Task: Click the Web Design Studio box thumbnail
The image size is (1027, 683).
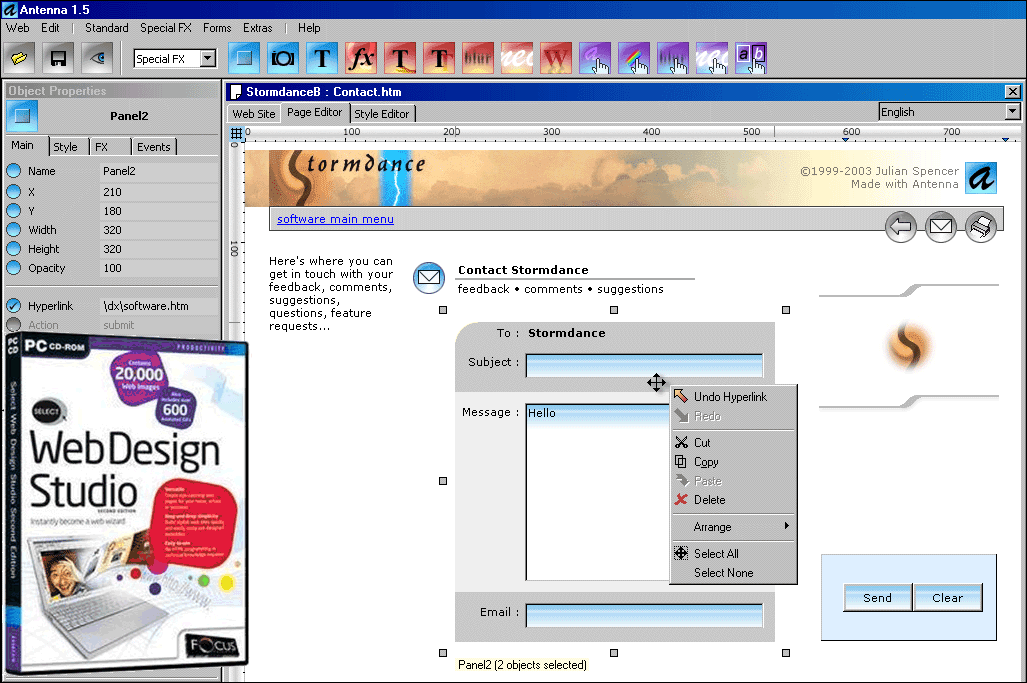Action: tap(126, 504)
